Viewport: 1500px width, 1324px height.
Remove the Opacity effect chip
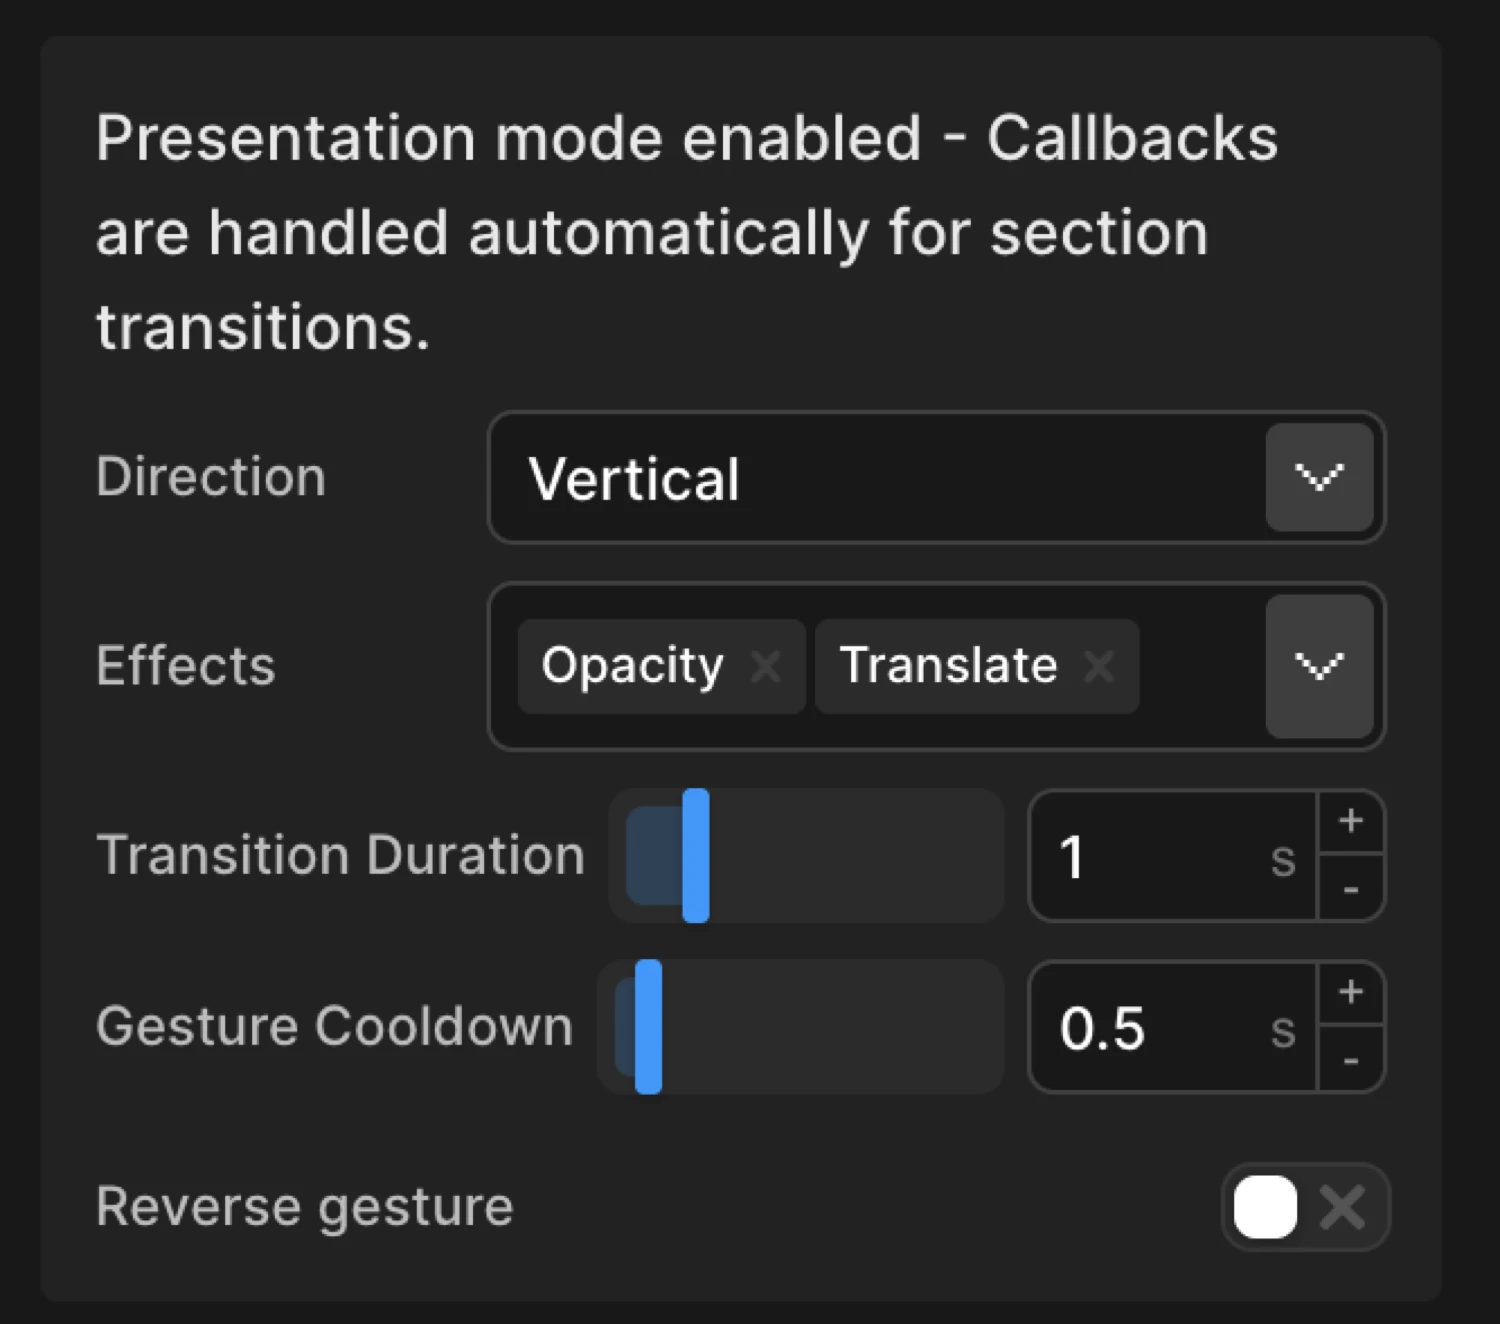(765, 666)
